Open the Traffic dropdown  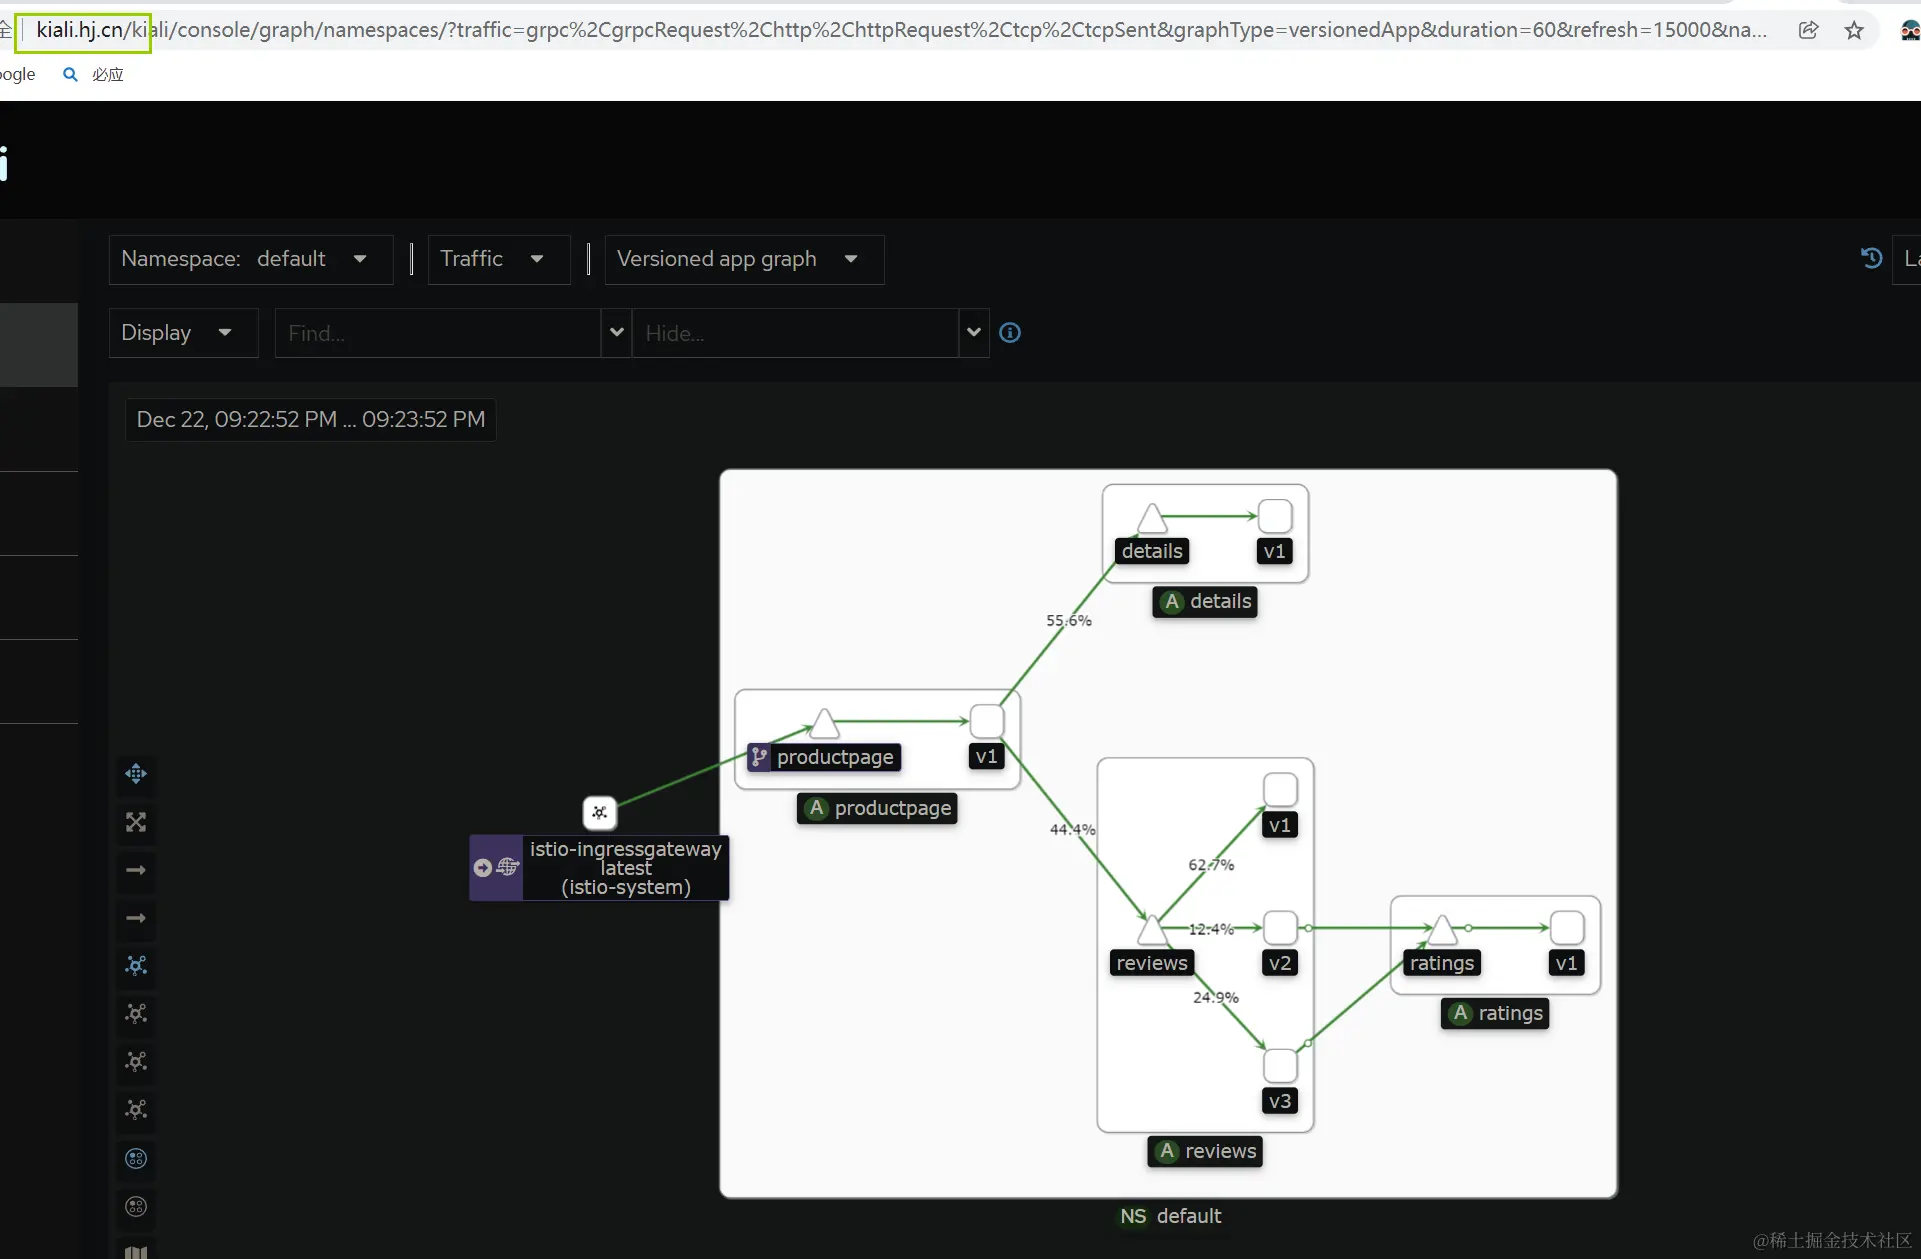(x=498, y=259)
